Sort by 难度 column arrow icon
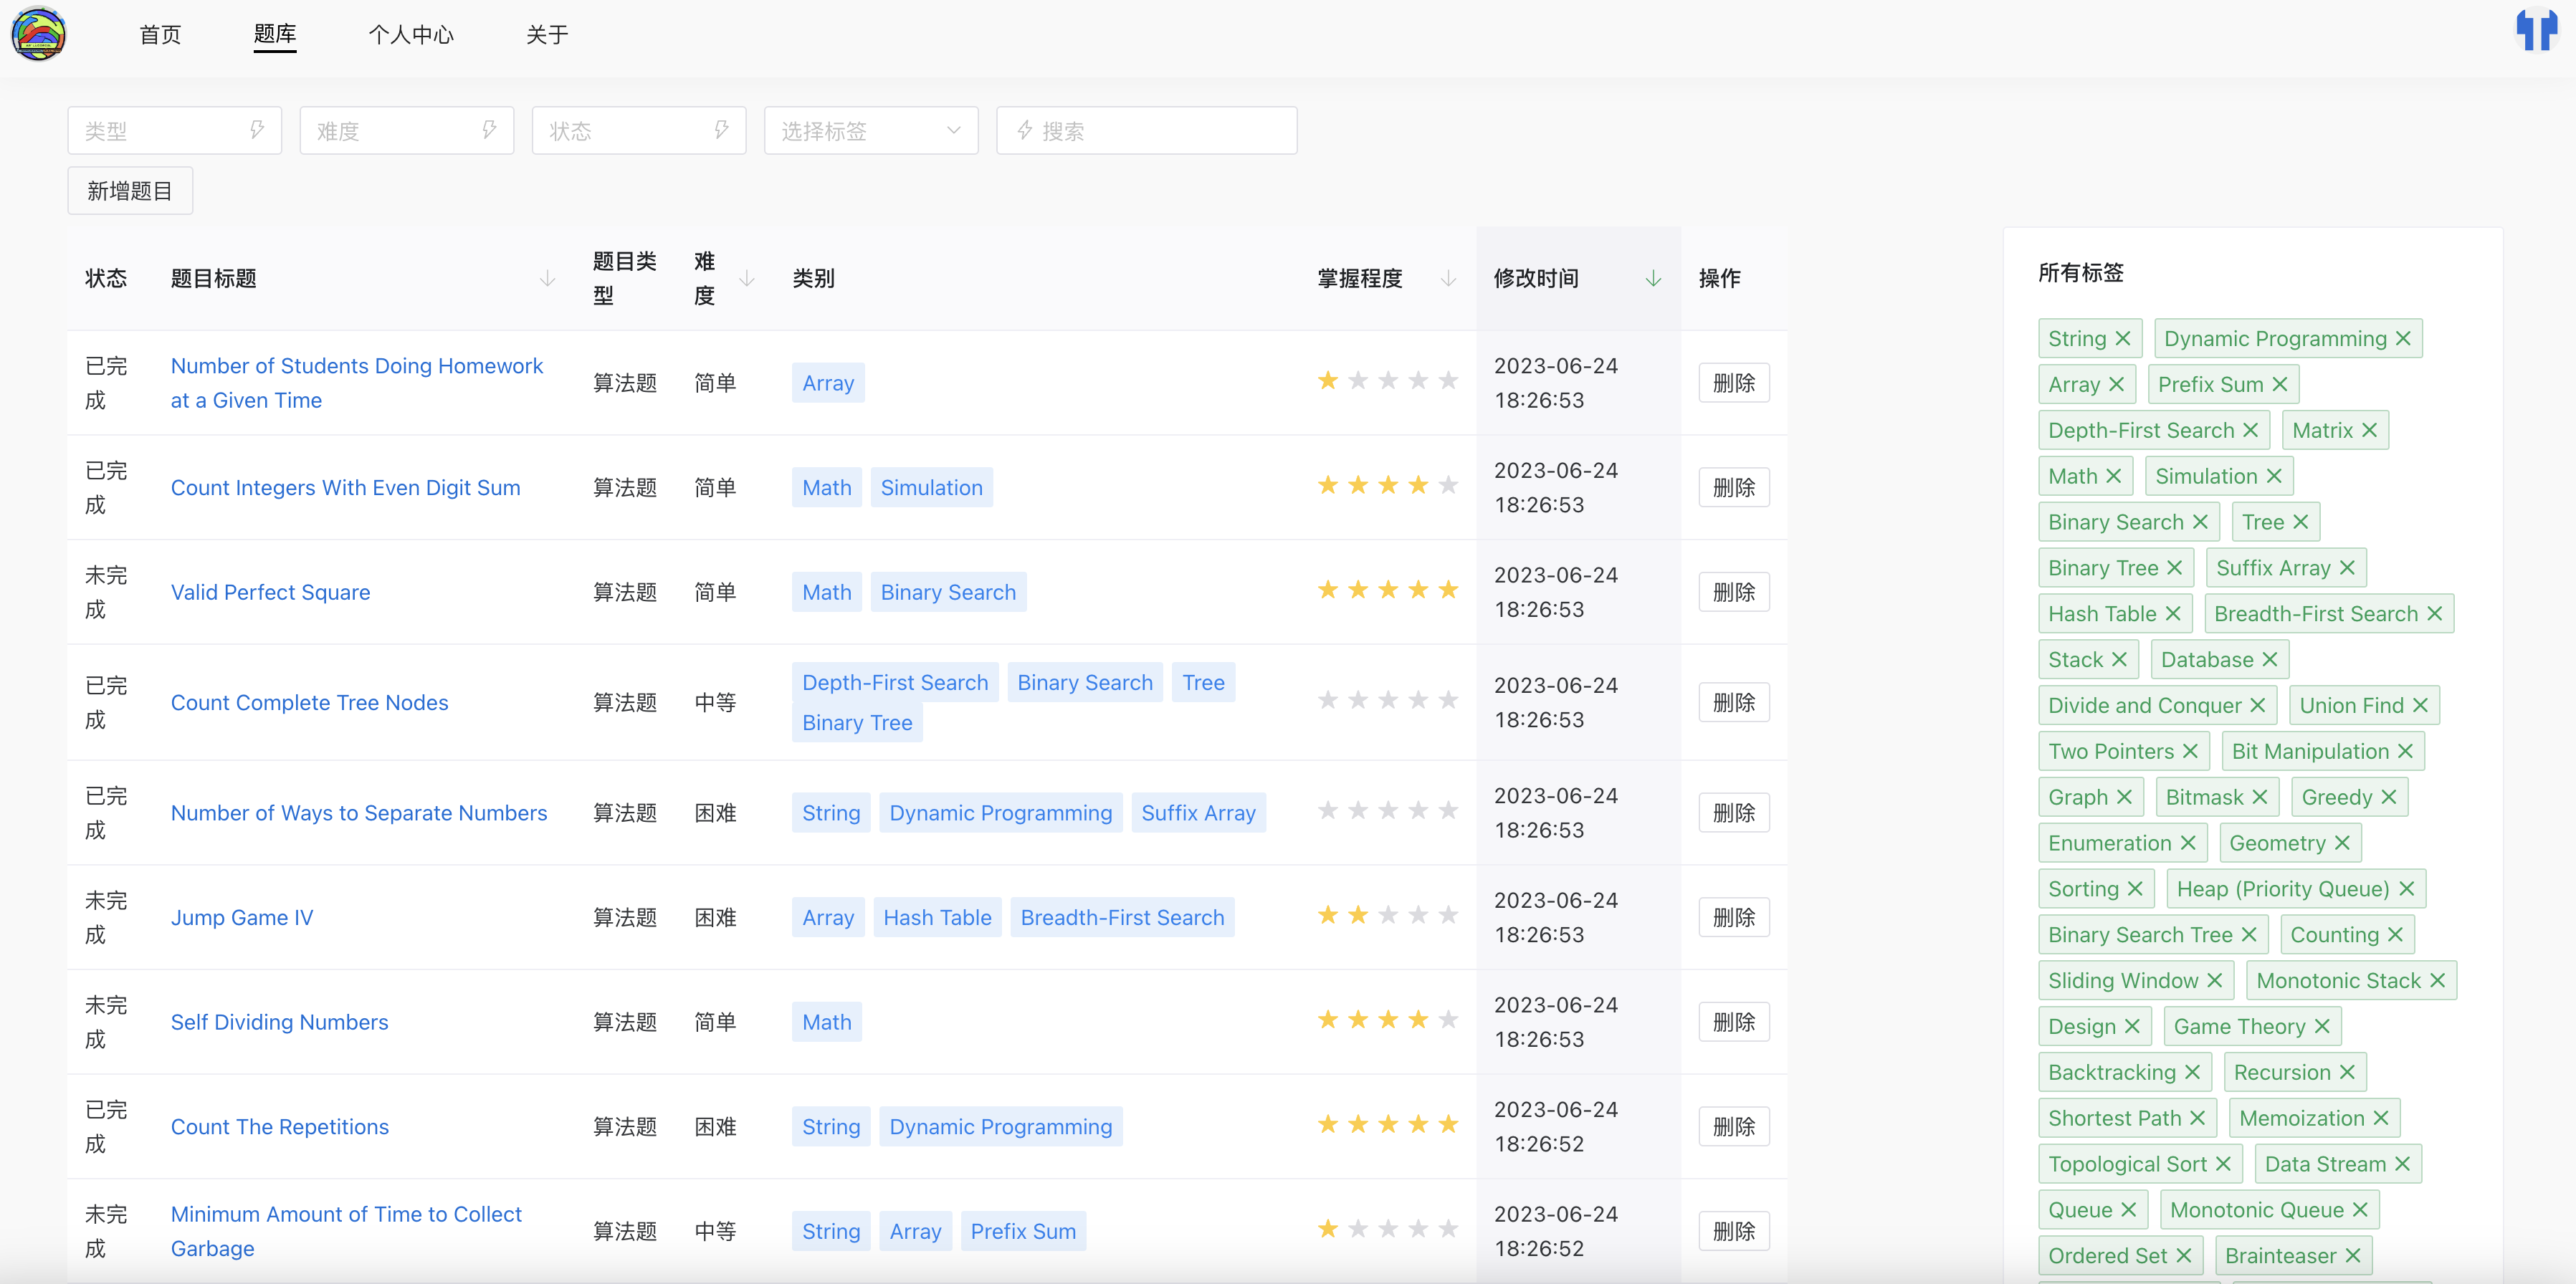 [x=746, y=279]
